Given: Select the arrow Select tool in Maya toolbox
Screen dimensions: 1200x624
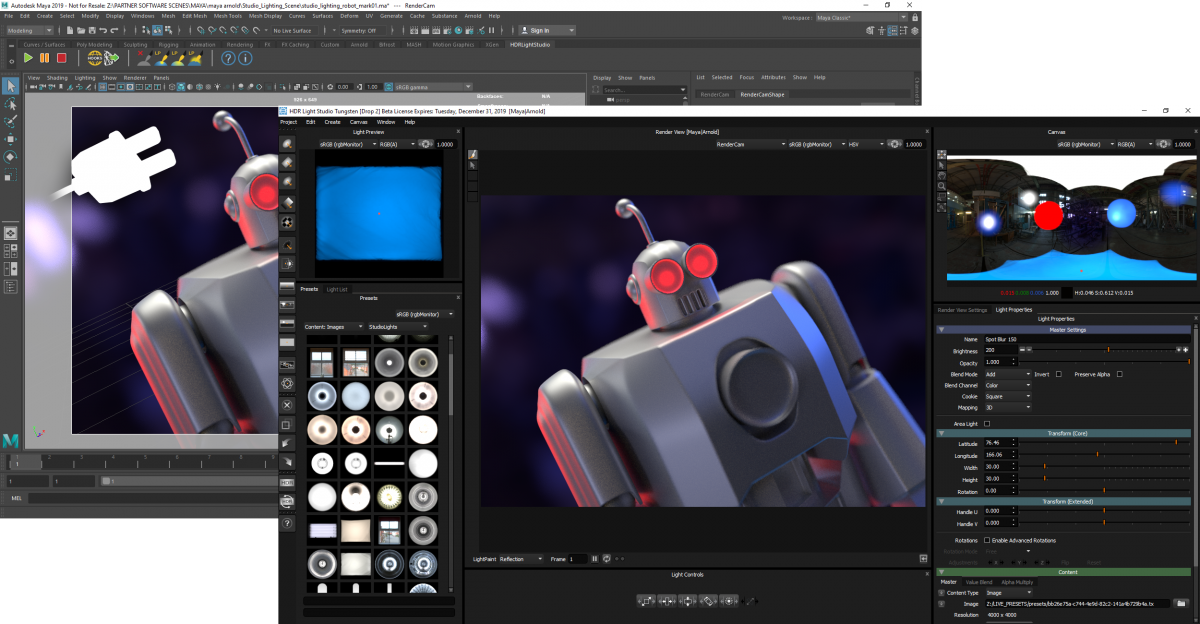Looking at the screenshot, I should pyautogui.click(x=10, y=85).
